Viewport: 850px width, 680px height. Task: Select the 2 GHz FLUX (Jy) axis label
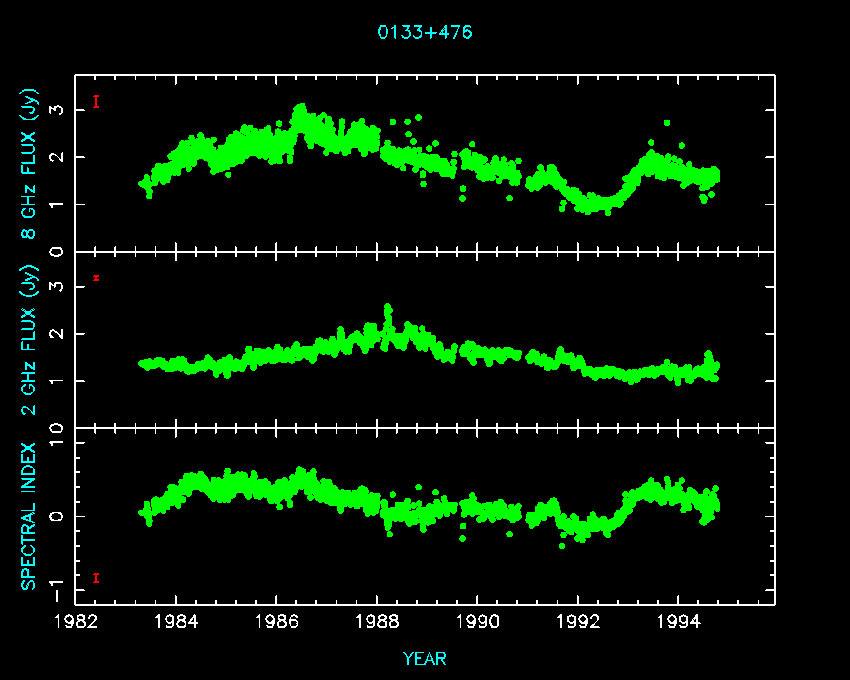click(x=30, y=339)
